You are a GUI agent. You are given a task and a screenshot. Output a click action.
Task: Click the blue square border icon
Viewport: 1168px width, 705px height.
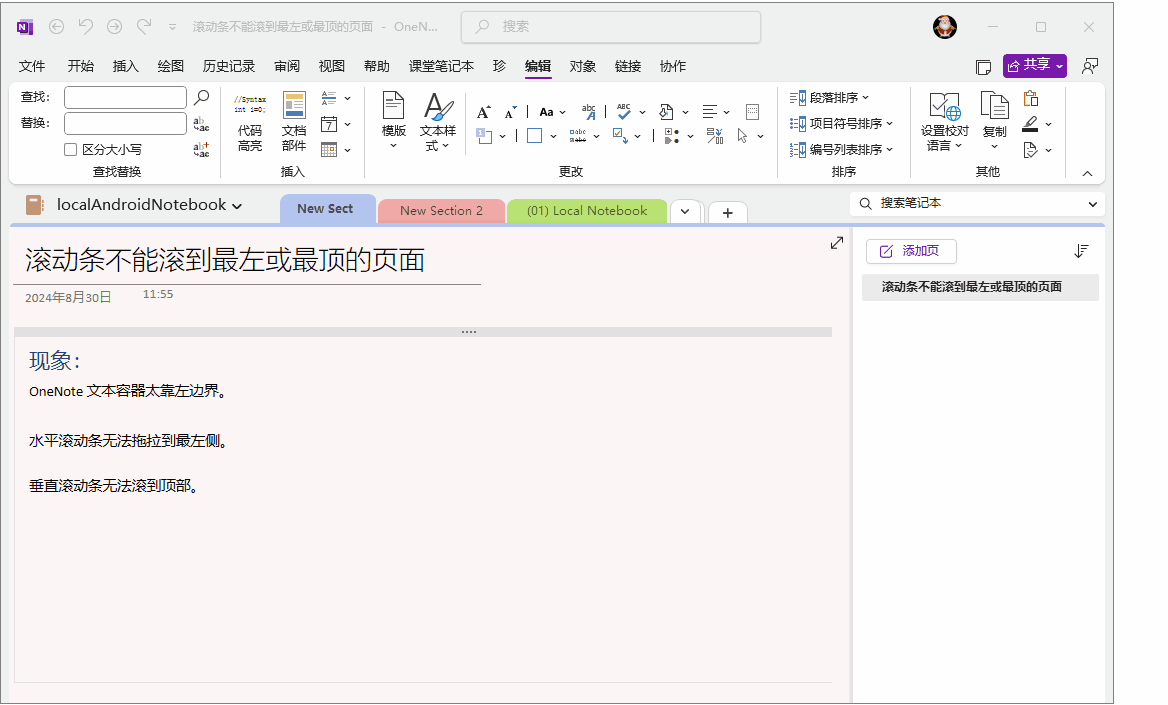pyautogui.click(x=534, y=136)
